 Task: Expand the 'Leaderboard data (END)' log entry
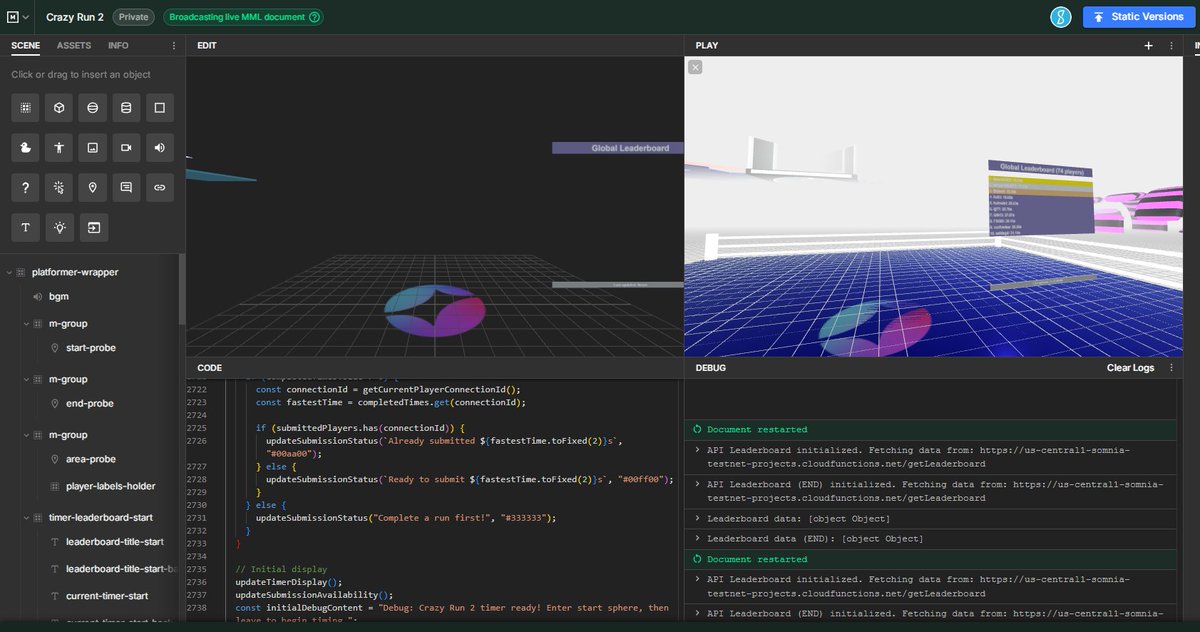[697, 539]
